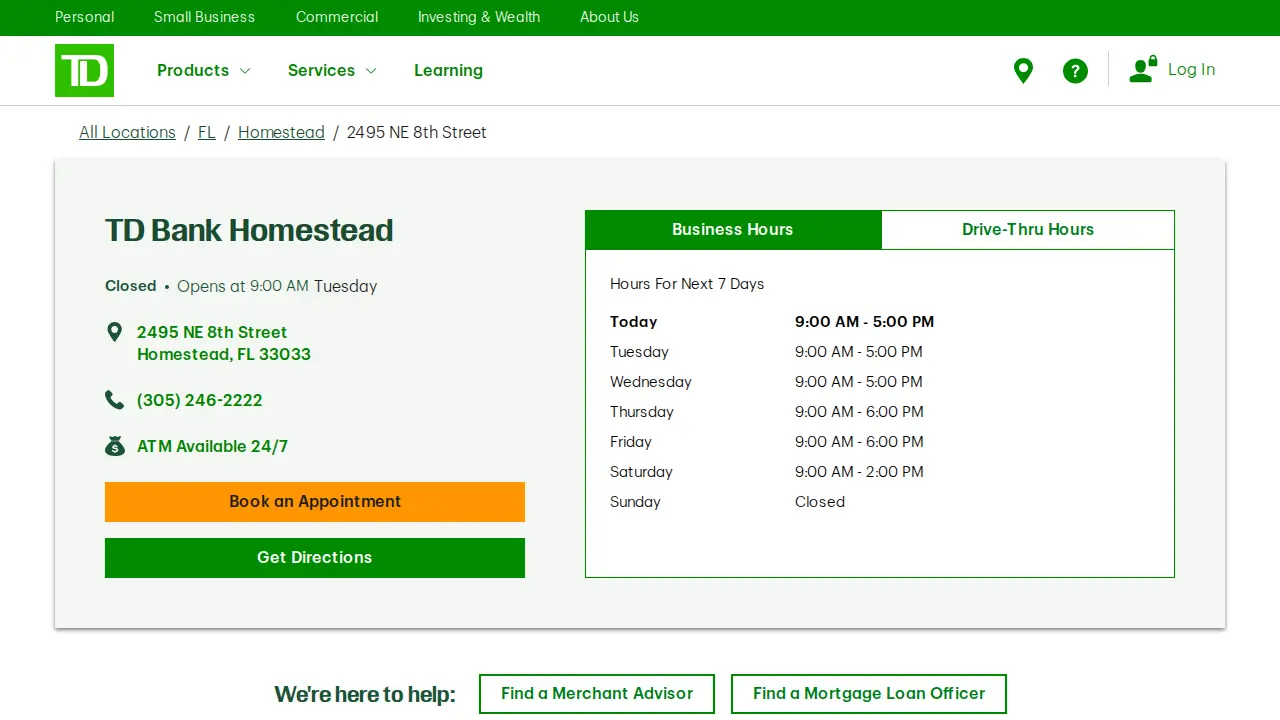This screenshot has width=1280, height=720.
Task: Go to All Locations breadcrumb
Action: pyautogui.click(x=127, y=132)
